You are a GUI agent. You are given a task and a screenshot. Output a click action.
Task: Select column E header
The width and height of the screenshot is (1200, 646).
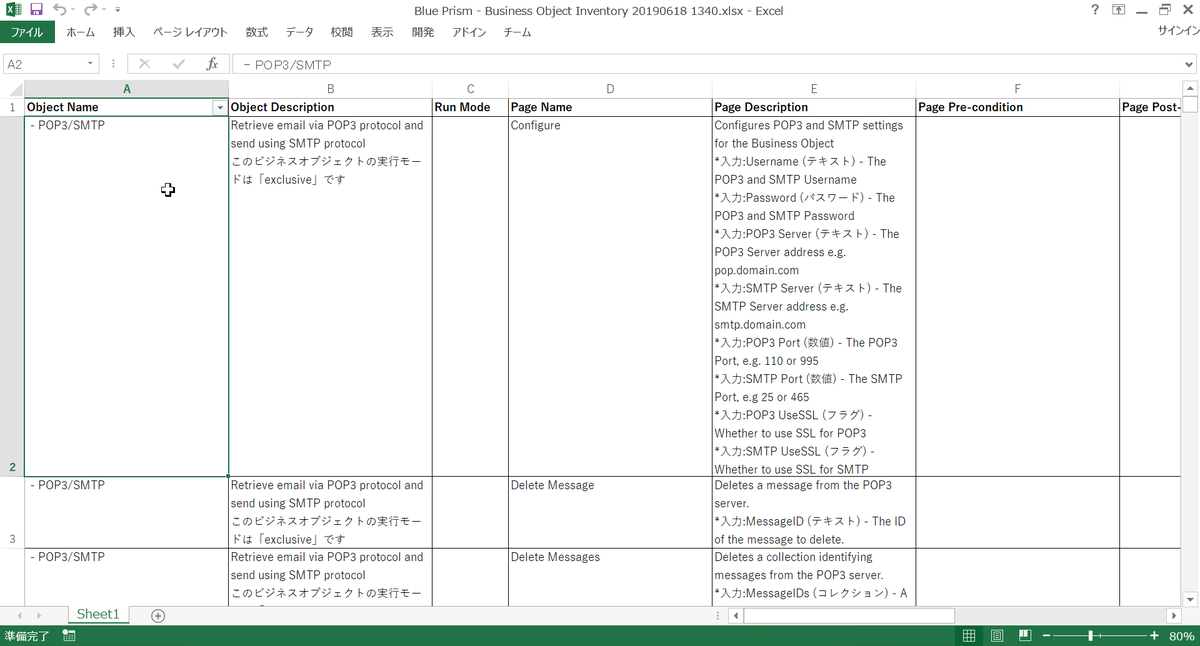click(x=814, y=89)
